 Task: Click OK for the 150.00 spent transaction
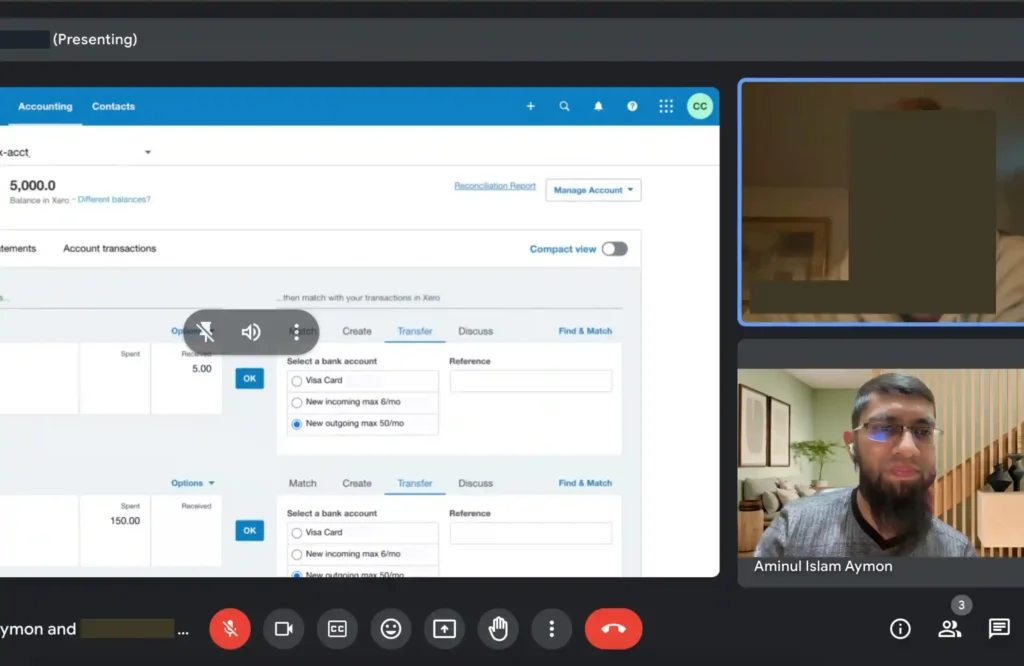pos(249,531)
